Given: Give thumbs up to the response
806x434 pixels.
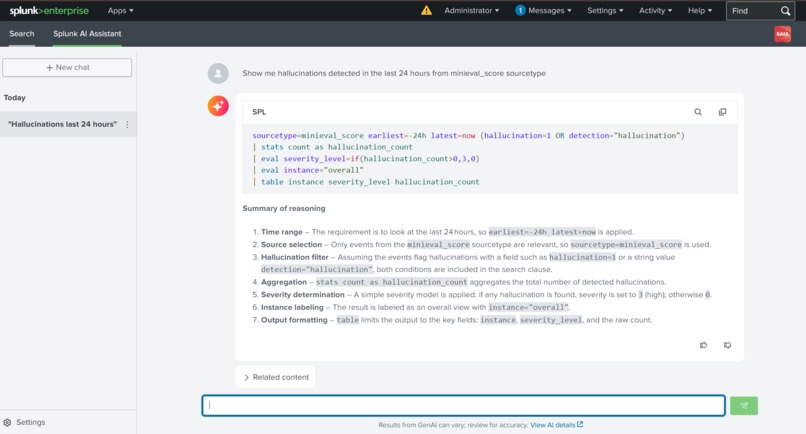Looking at the screenshot, I should point(703,345).
